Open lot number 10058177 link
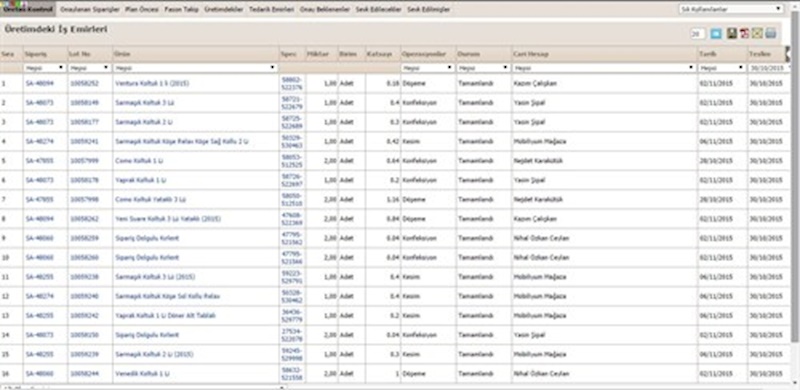This screenshot has width=800, height=390. click(x=84, y=122)
